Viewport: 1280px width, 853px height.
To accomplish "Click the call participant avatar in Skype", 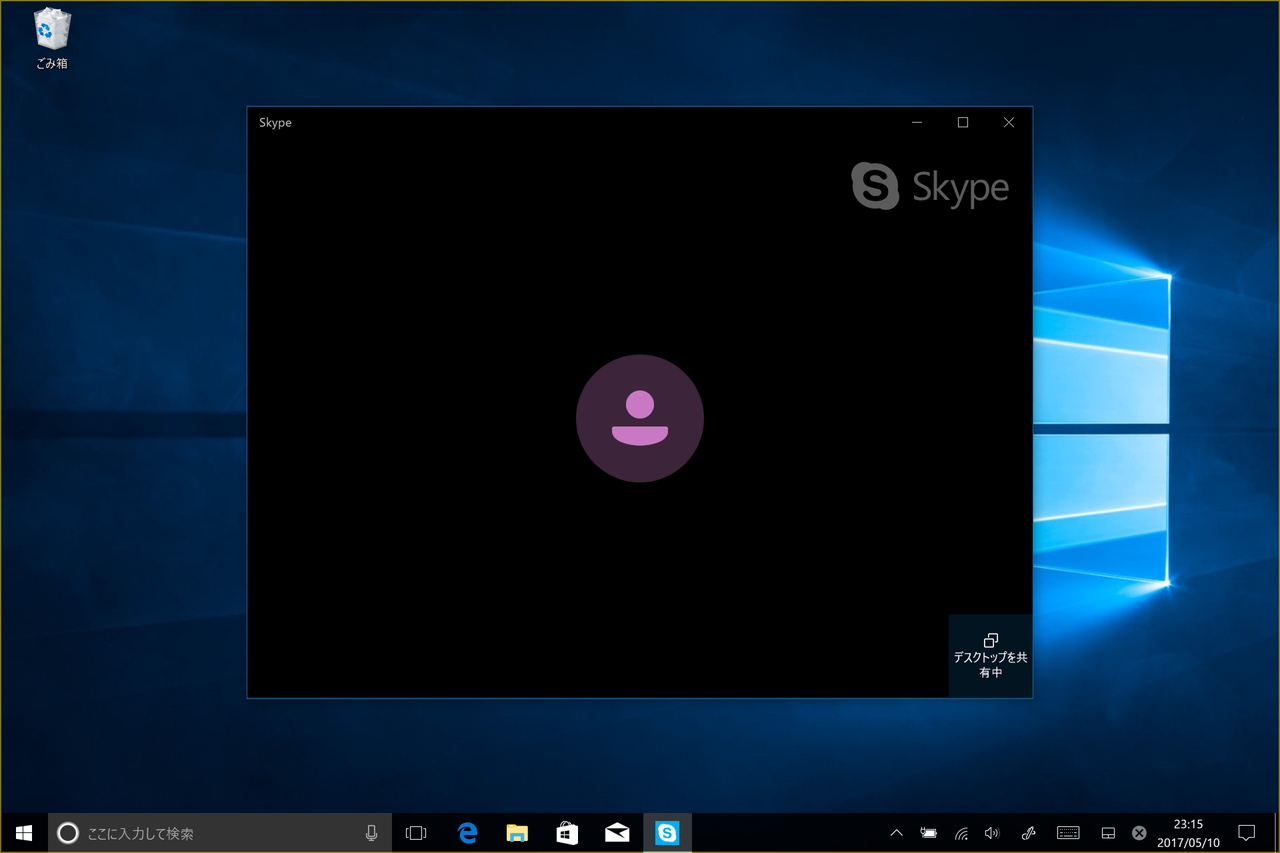I will [640, 418].
